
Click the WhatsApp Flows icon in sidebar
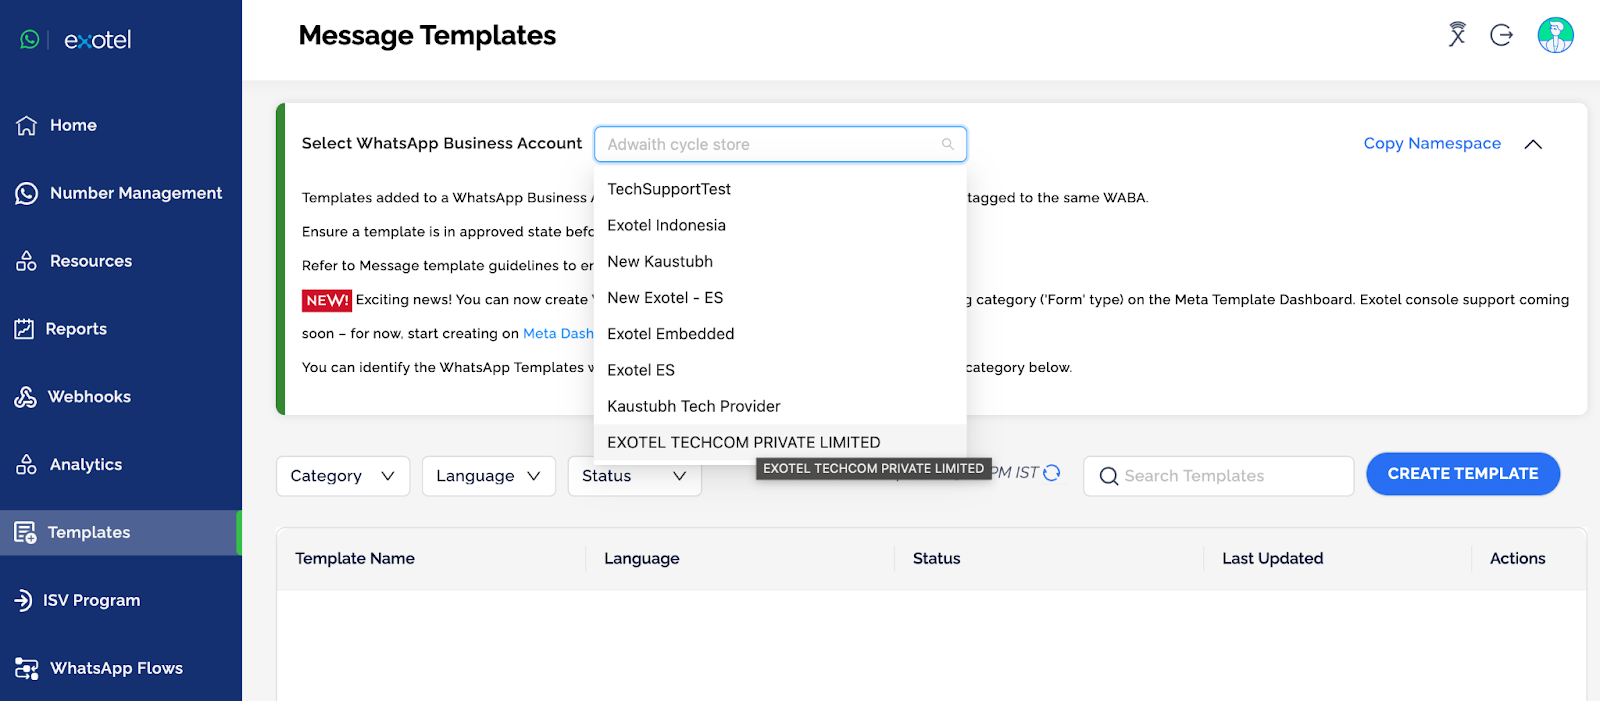27,668
